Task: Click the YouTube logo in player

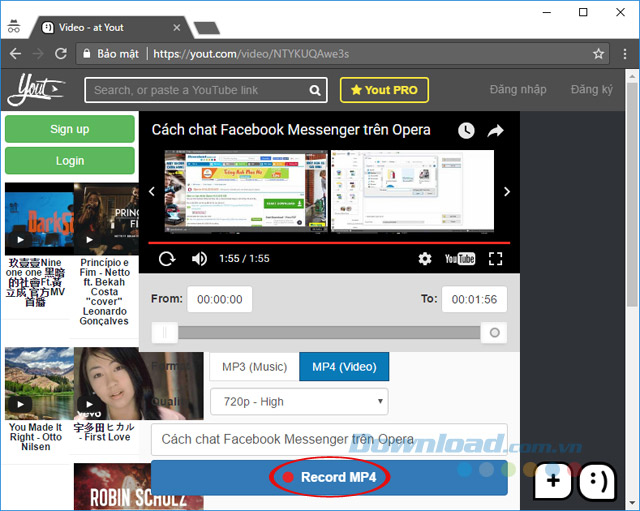Action: tap(460, 258)
